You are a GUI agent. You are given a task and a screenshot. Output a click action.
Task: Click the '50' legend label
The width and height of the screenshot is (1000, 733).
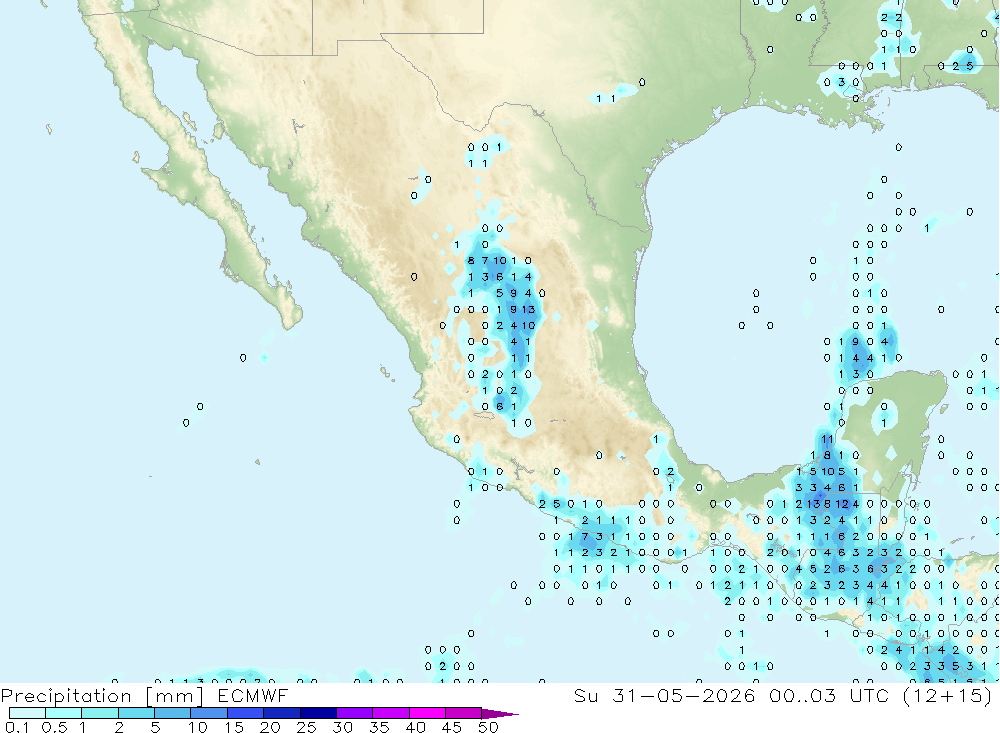[488, 727]
